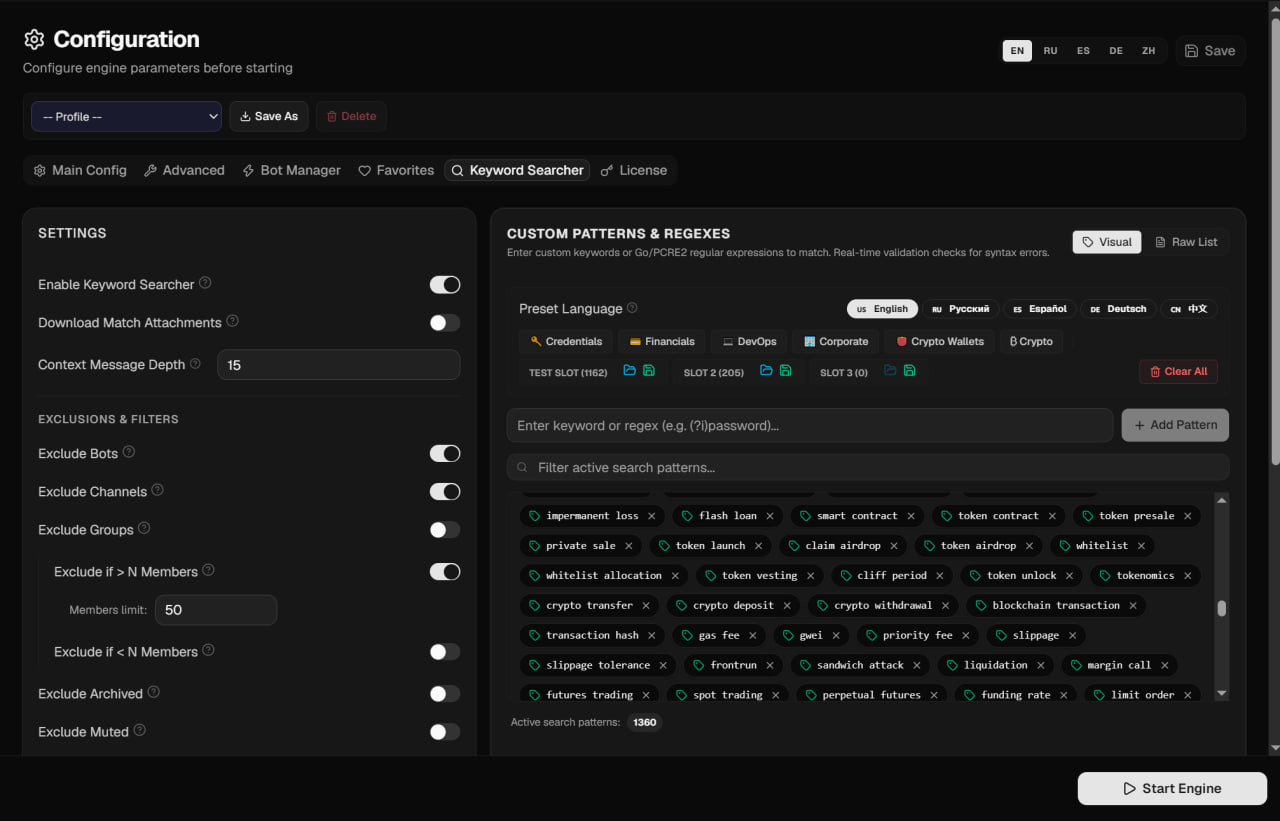Viewport: 1280px width, 821px height.
Task: Delete the 'gwei' pattern tag
Action: tap(836, 635)
